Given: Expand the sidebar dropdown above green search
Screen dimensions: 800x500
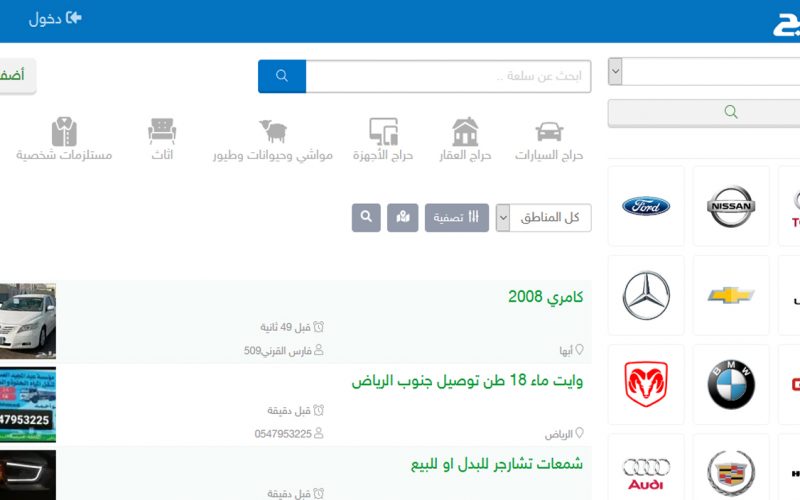Looking at the screenshot, I should point(704,71).
